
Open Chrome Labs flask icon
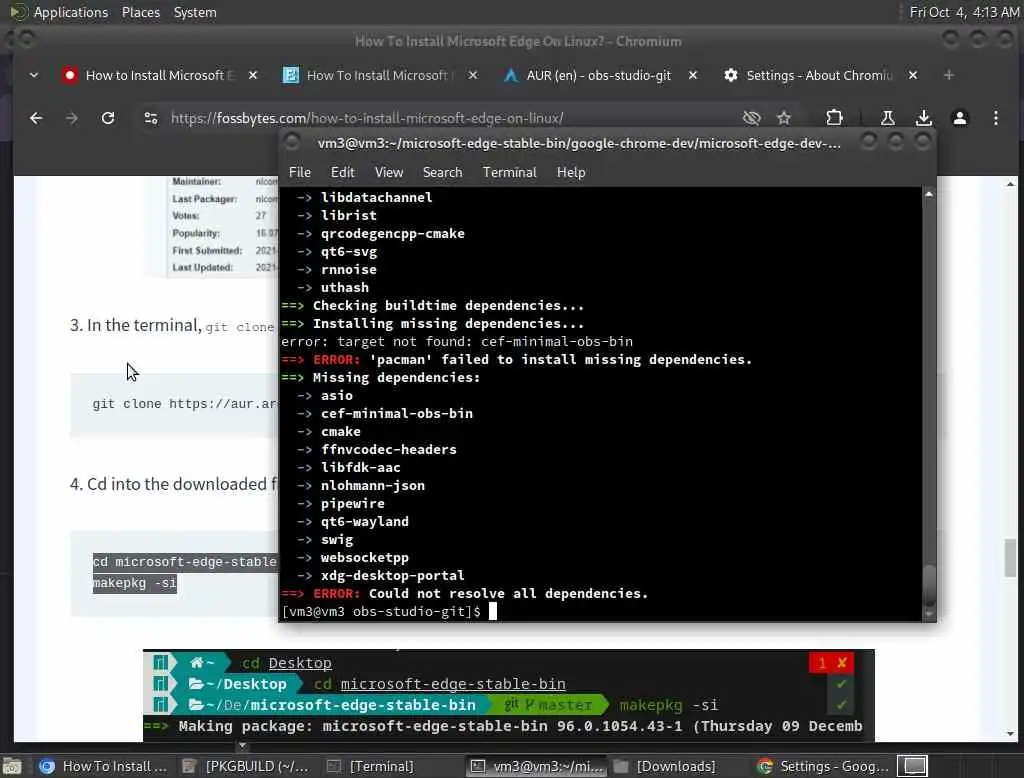[888, 118]
